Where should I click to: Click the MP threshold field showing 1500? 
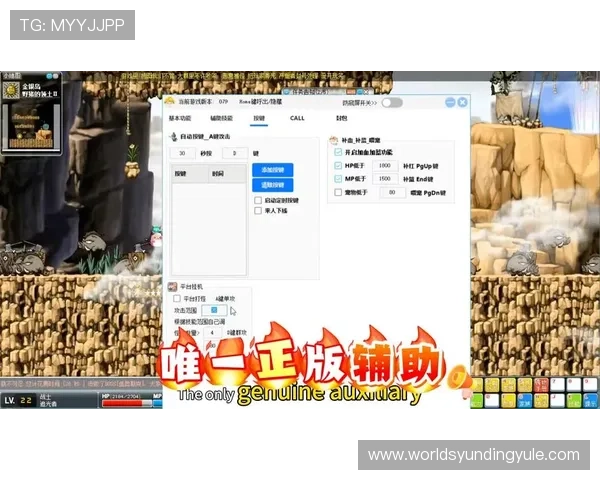[385, 179]
